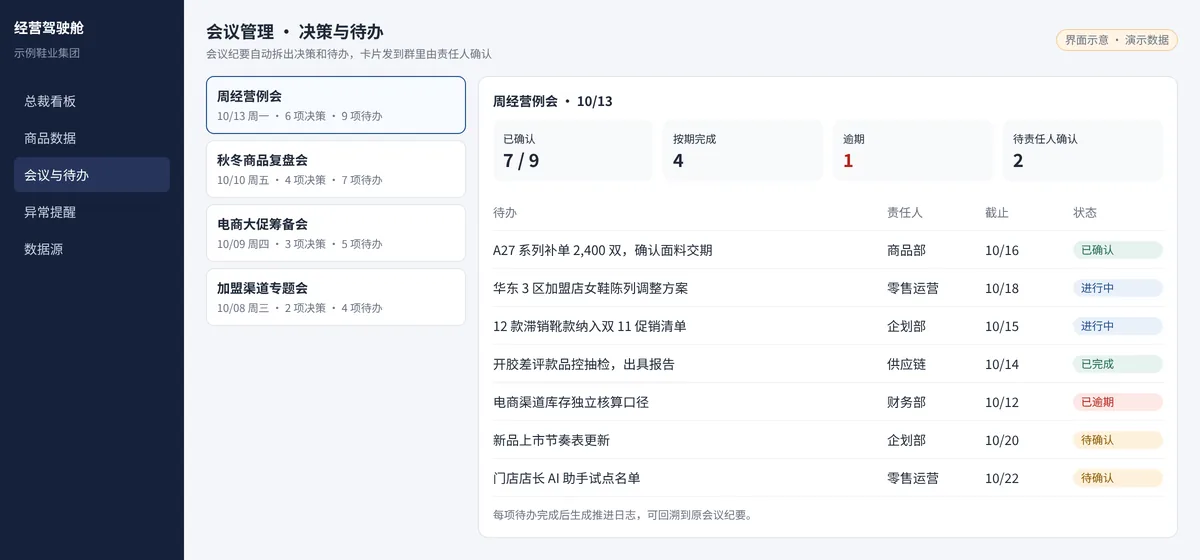
Task: Click 零售运营 owner in 华东 3 区 row
Action: click(912, 288)
